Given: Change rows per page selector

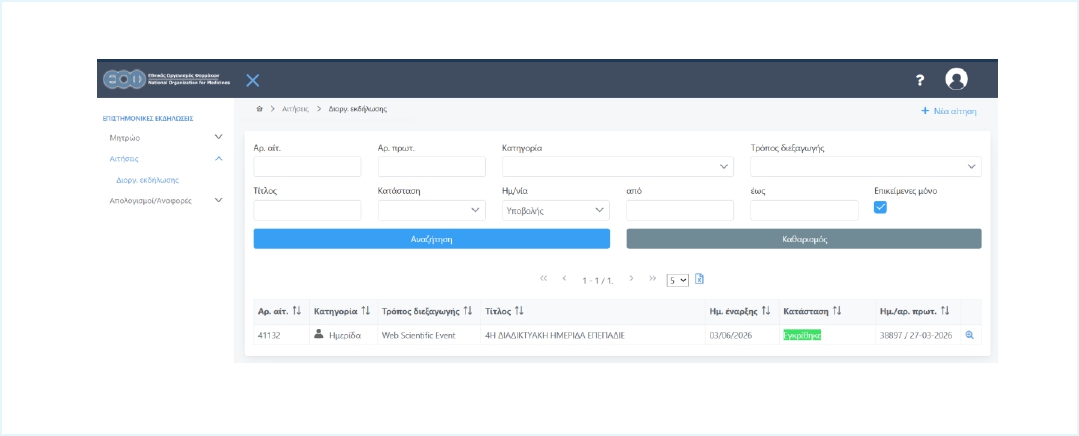Looking at the screenshot, I should [678, 280].
